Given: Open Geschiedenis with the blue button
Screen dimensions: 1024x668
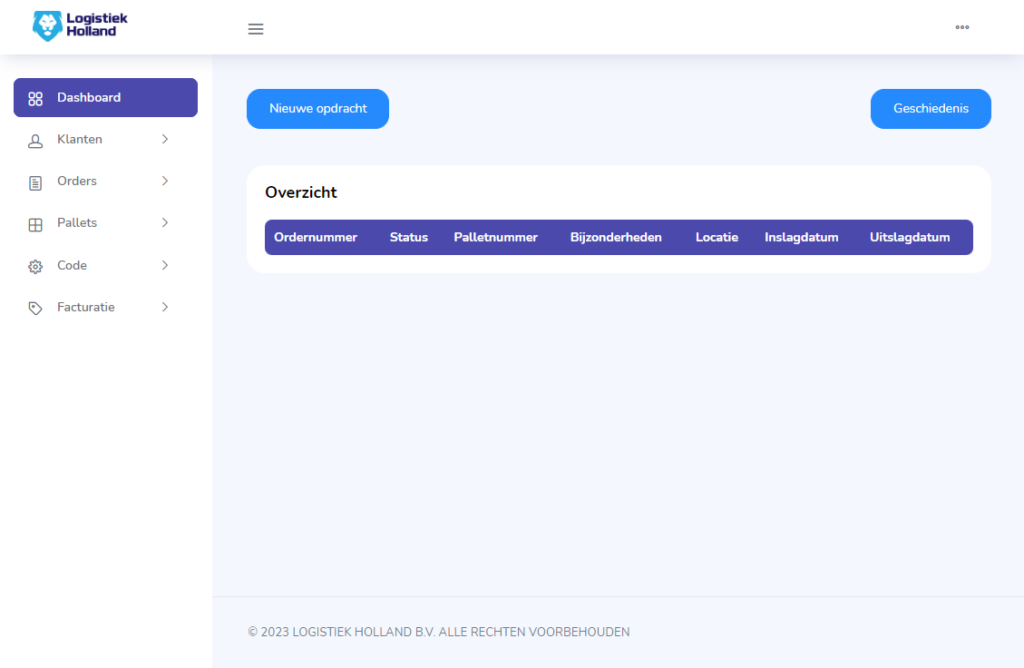Looking at the screenshot, I should (930, 109).
